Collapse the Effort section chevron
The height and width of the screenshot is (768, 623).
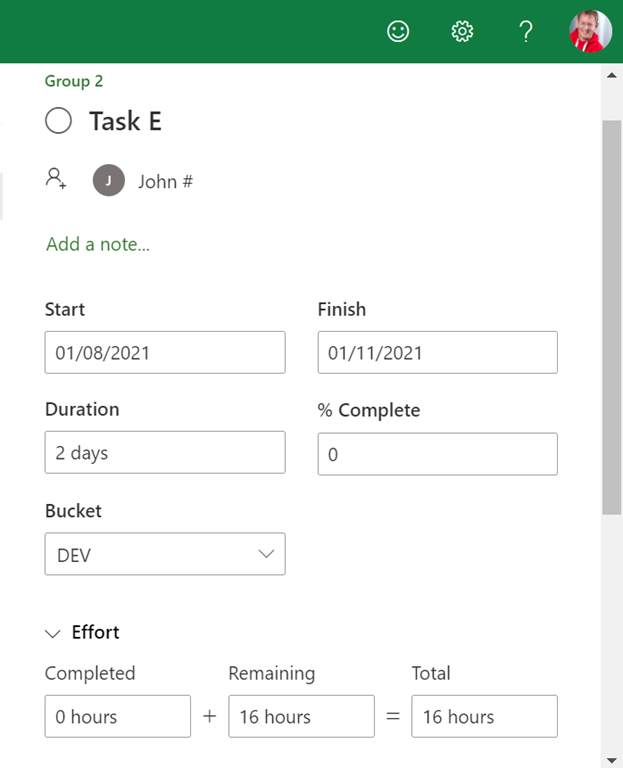(x=52, y=633)
